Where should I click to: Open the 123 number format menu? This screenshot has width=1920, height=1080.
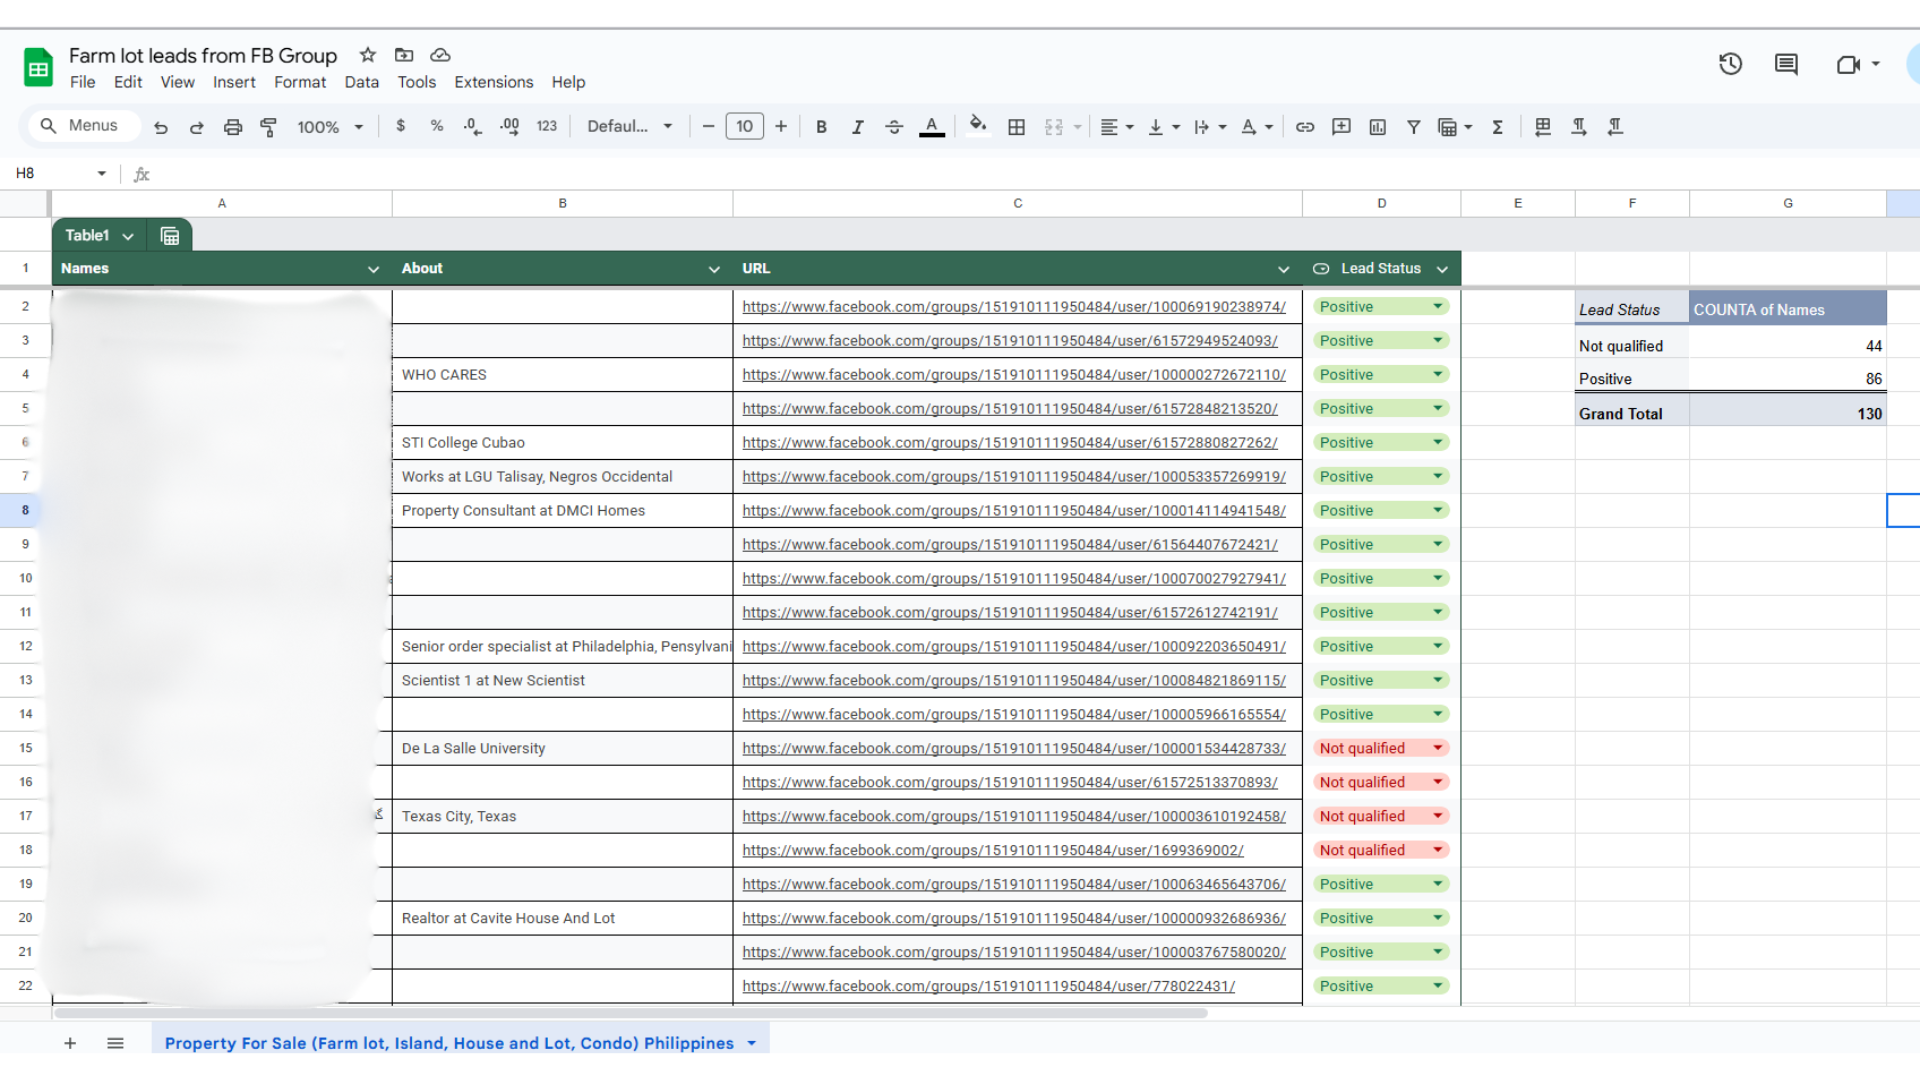tap(547, 126)
